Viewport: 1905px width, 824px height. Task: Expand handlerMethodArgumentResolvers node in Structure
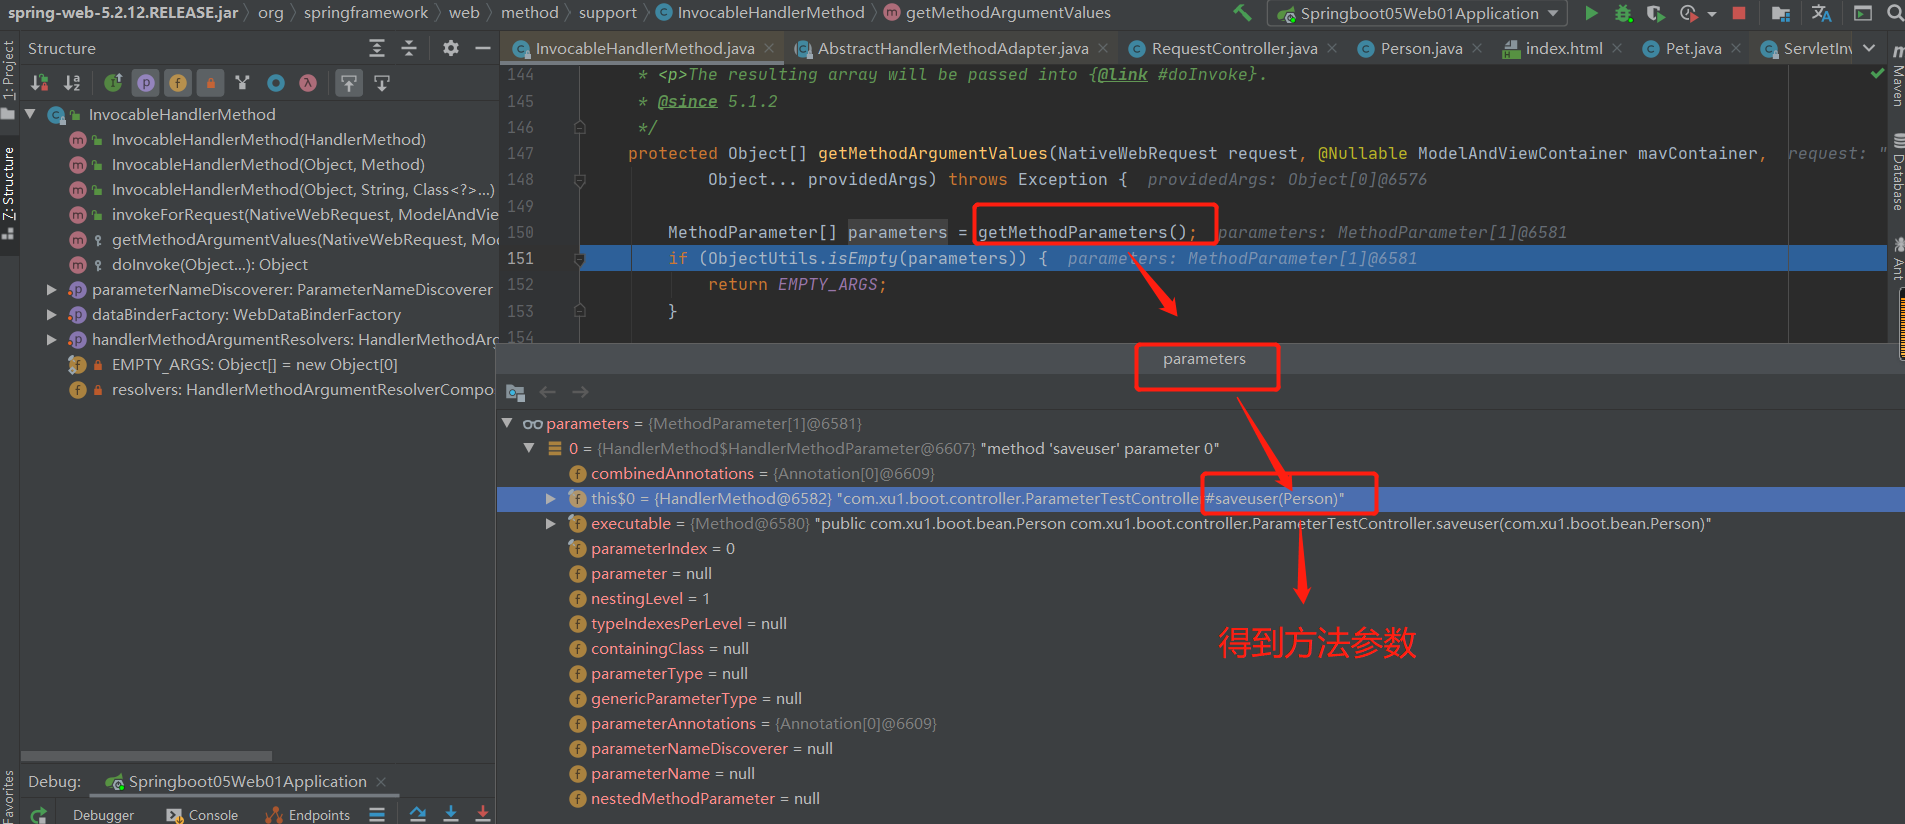[x=51, y=339]
